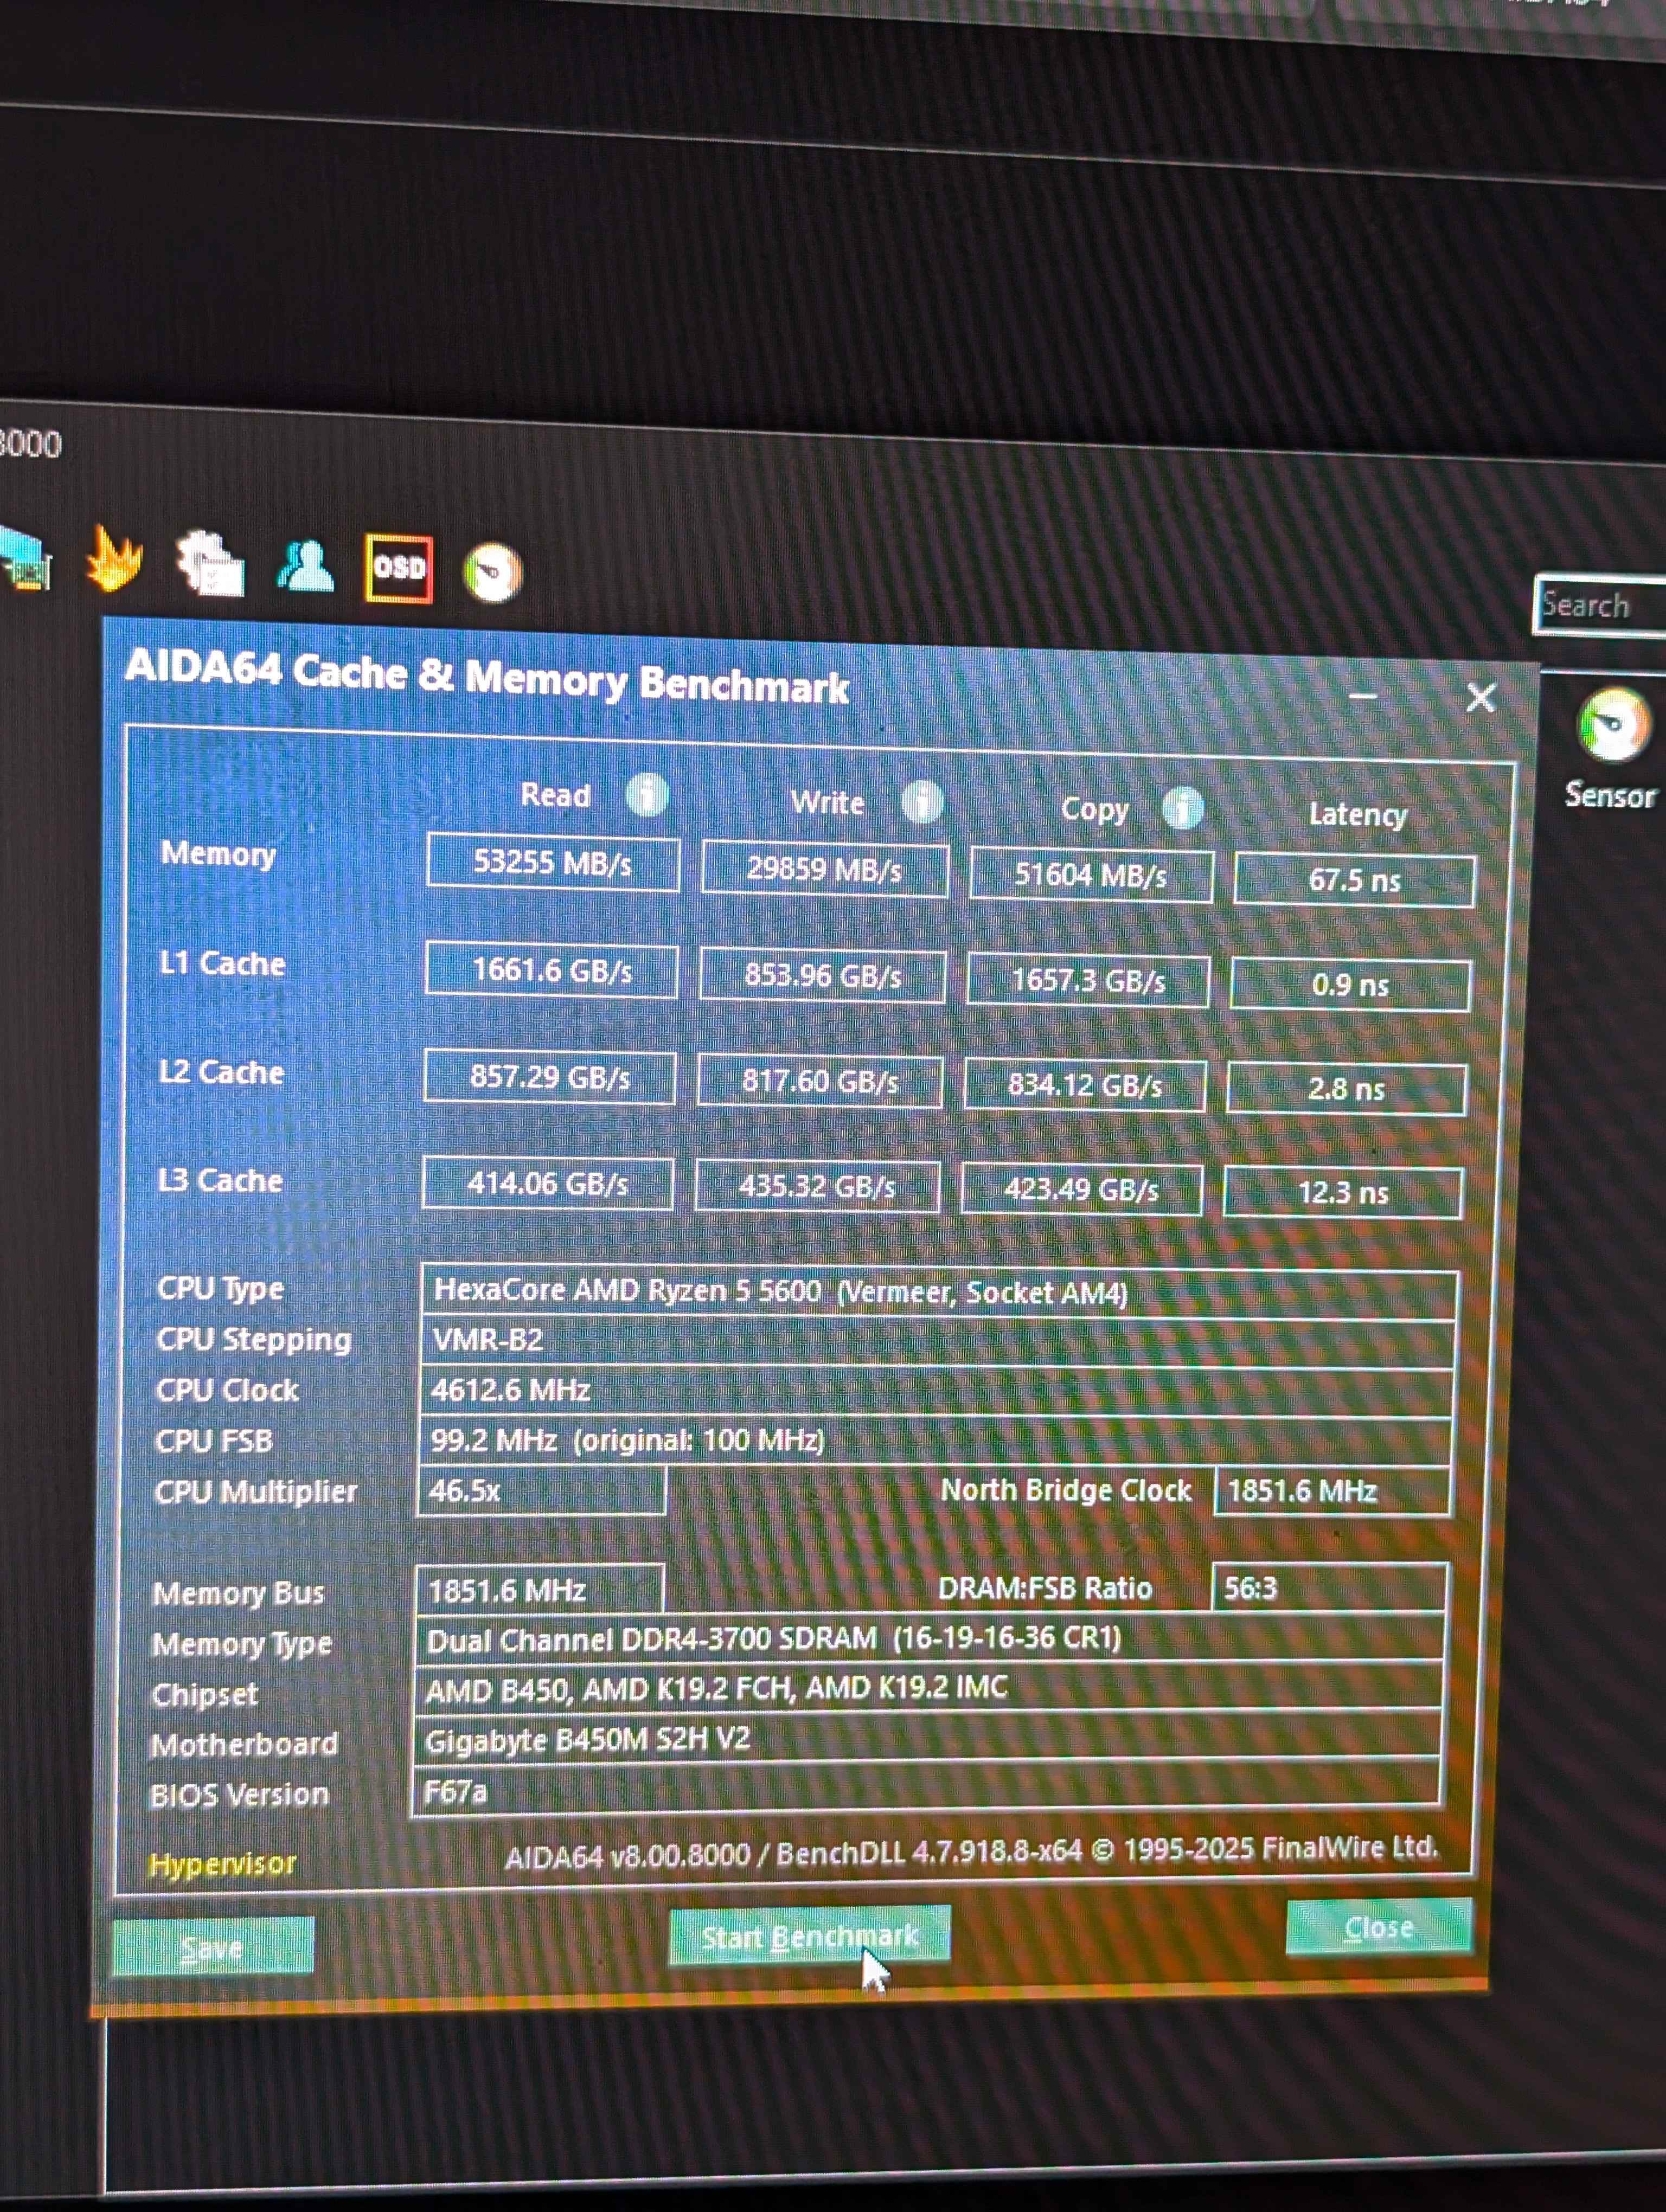
Task: Click the DRAM:FSB Ratio value 56:3
Action: (x=1329, y=1588)
